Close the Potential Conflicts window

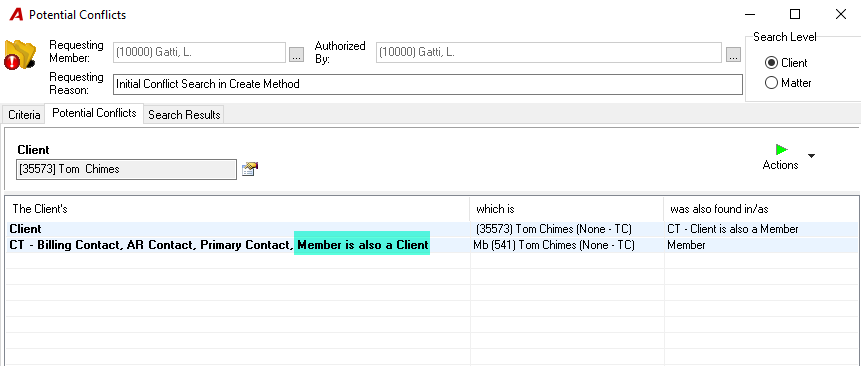pyautogui.click(x=840, y=14)
